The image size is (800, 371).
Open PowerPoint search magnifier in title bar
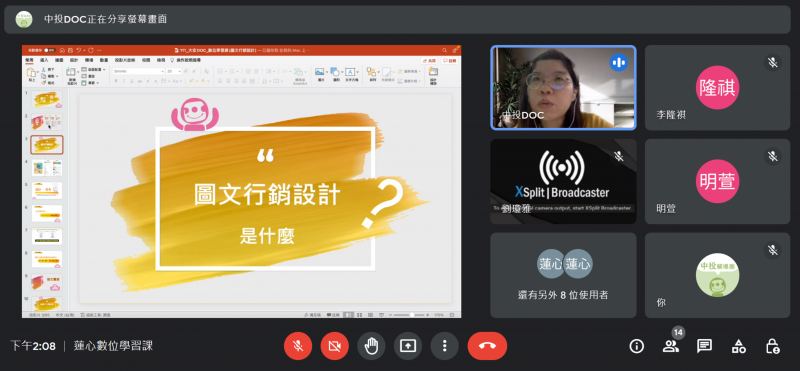pos(444,50)
